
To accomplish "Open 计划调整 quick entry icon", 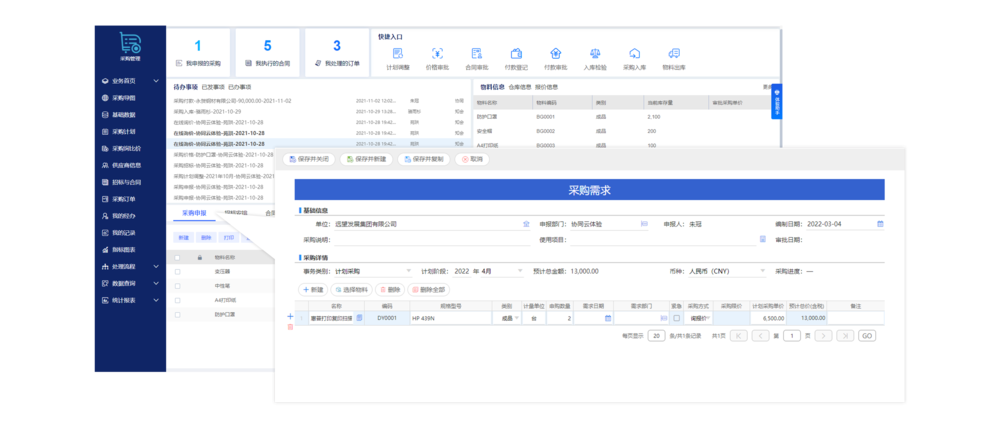I will tap(398, 54).
